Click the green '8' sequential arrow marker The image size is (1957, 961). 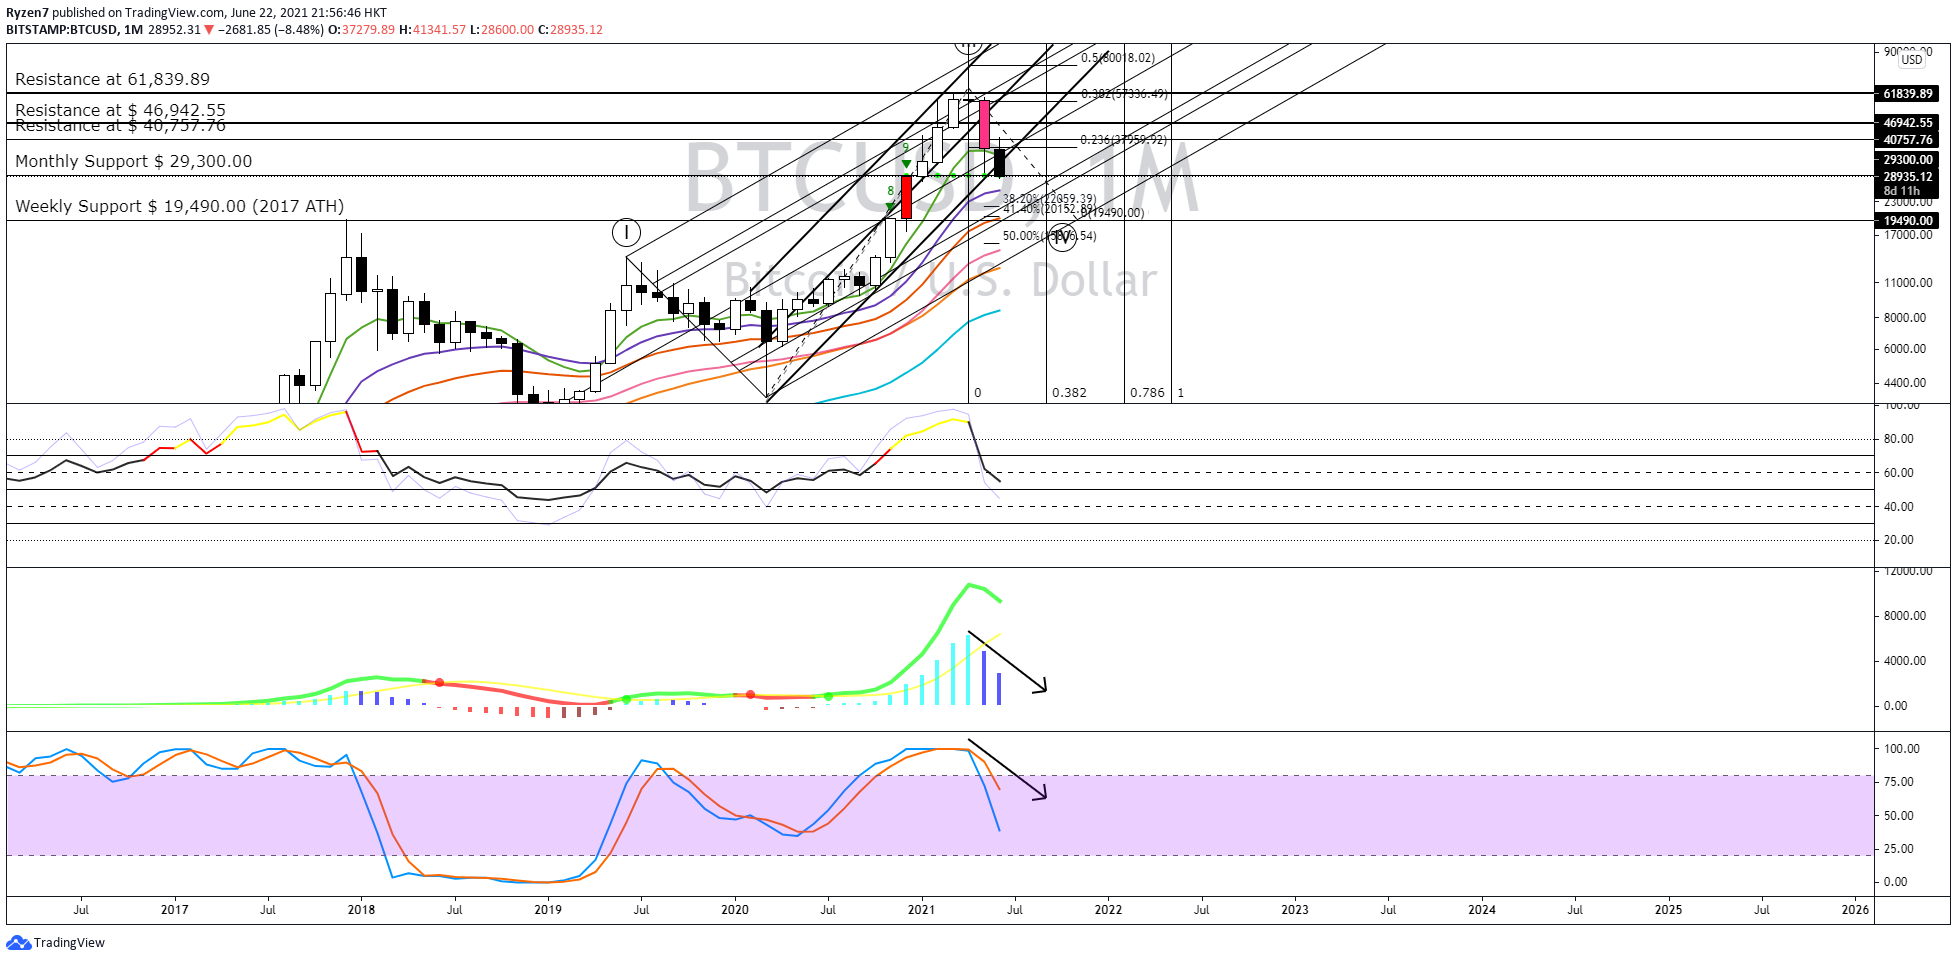coord(891,198)
